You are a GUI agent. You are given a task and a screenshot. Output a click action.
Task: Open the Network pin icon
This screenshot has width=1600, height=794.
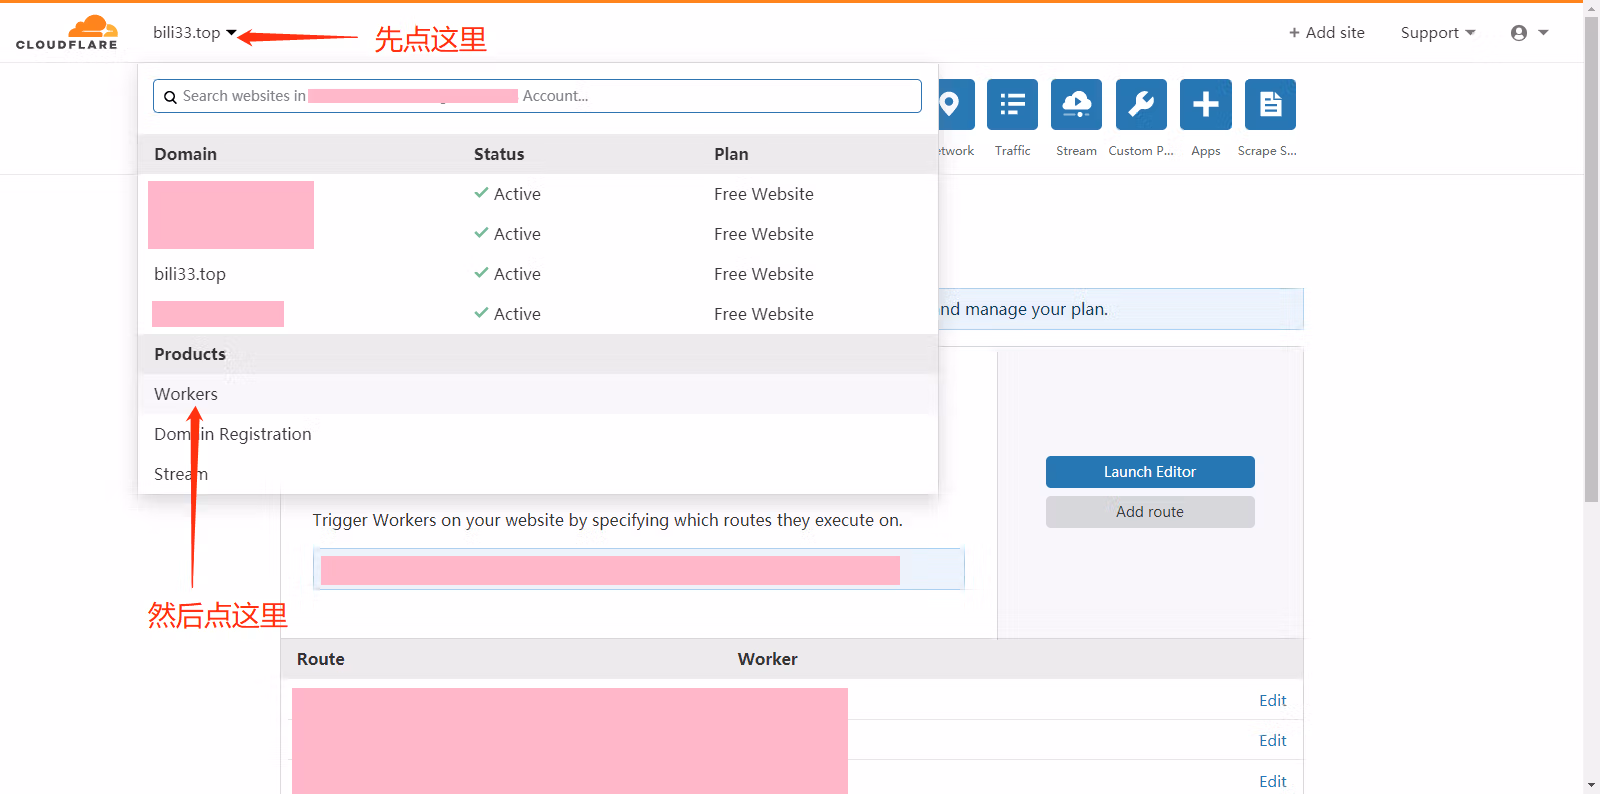pos(956,104)
